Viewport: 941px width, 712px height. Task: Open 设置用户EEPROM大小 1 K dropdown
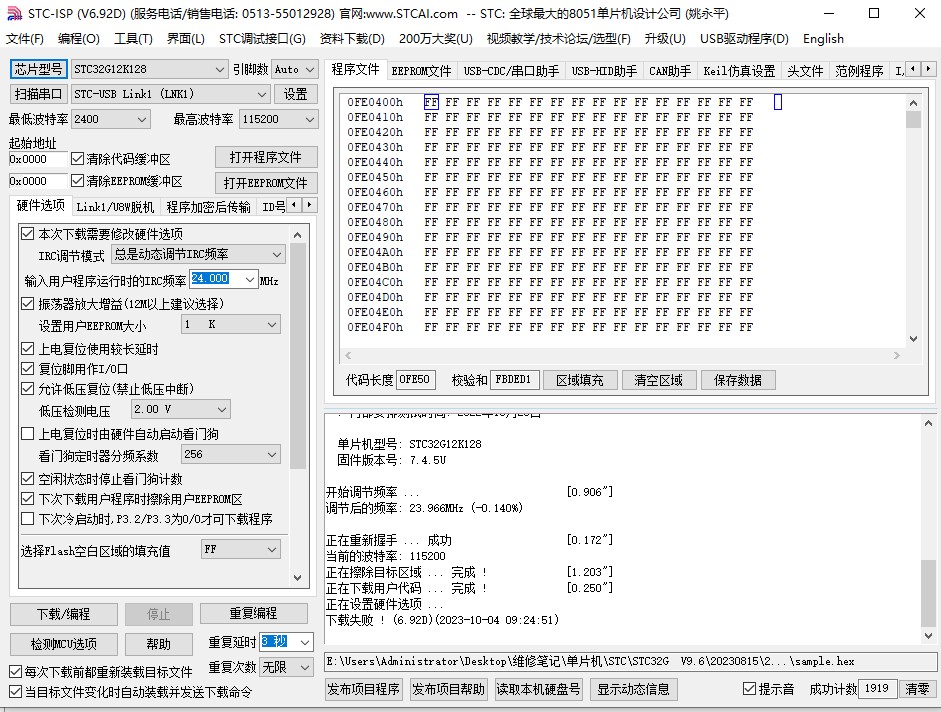[x=230, y=324]
